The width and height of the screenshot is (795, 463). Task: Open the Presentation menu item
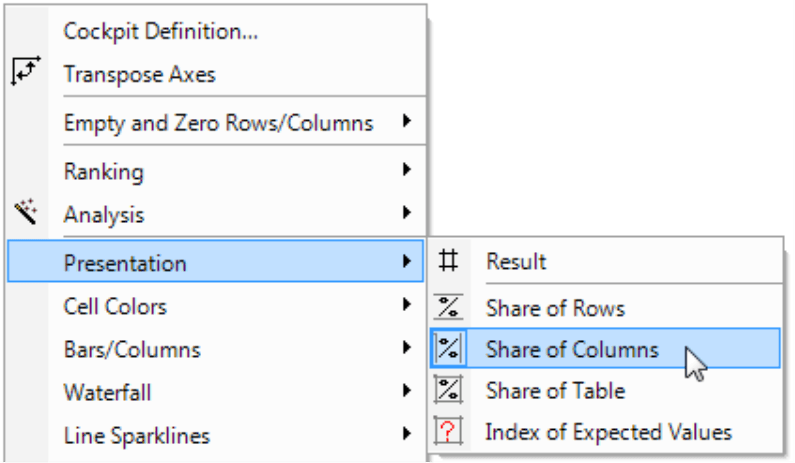[x=215, y=261]
